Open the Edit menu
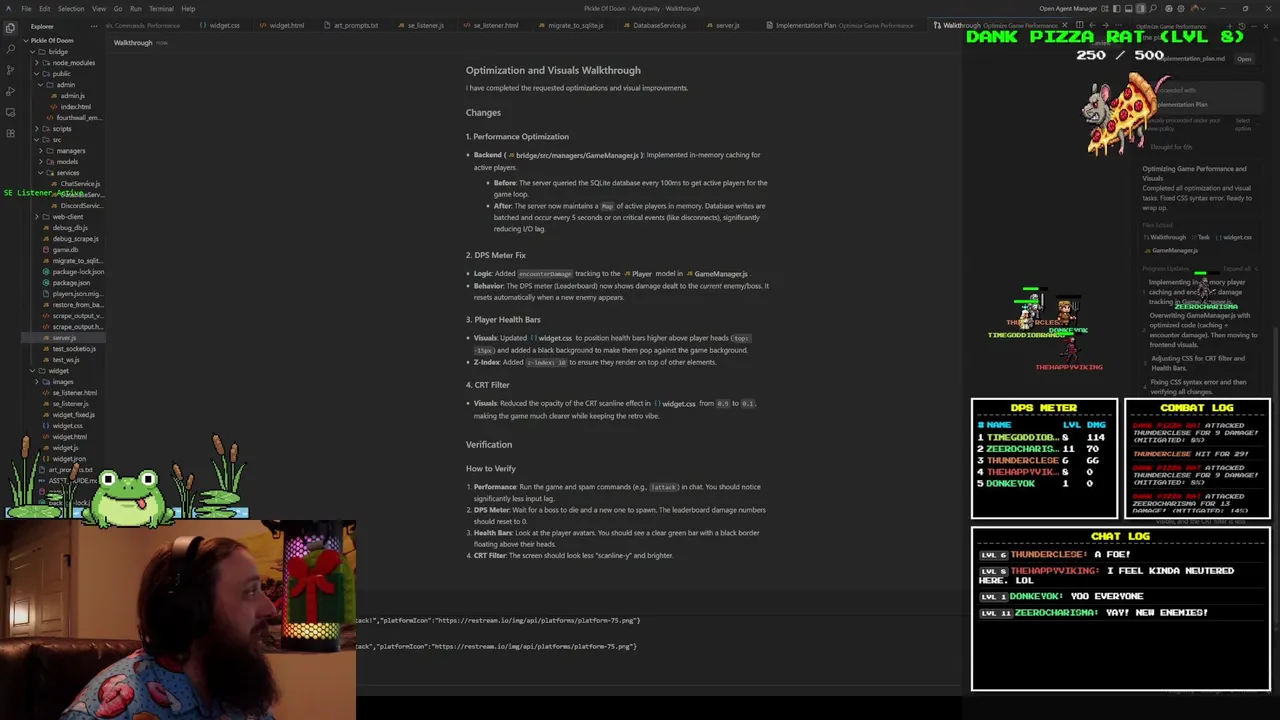Viewport: 1280px width, 720px height. click(x=45, y=8)
